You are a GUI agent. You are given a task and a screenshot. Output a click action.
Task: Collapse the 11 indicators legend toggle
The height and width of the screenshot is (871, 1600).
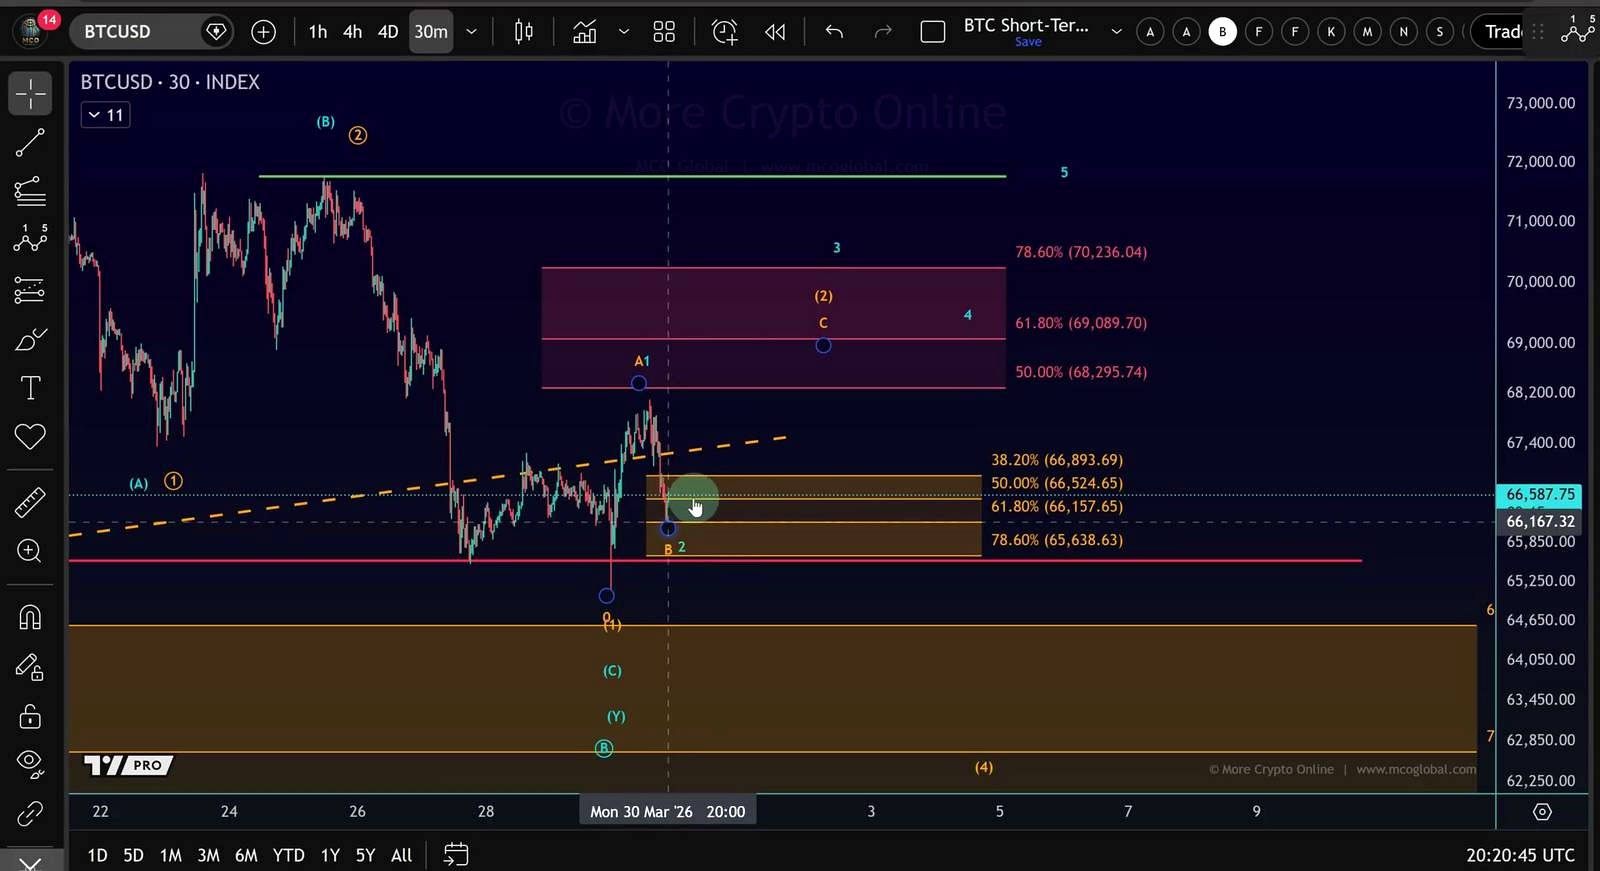pos(105,115)
